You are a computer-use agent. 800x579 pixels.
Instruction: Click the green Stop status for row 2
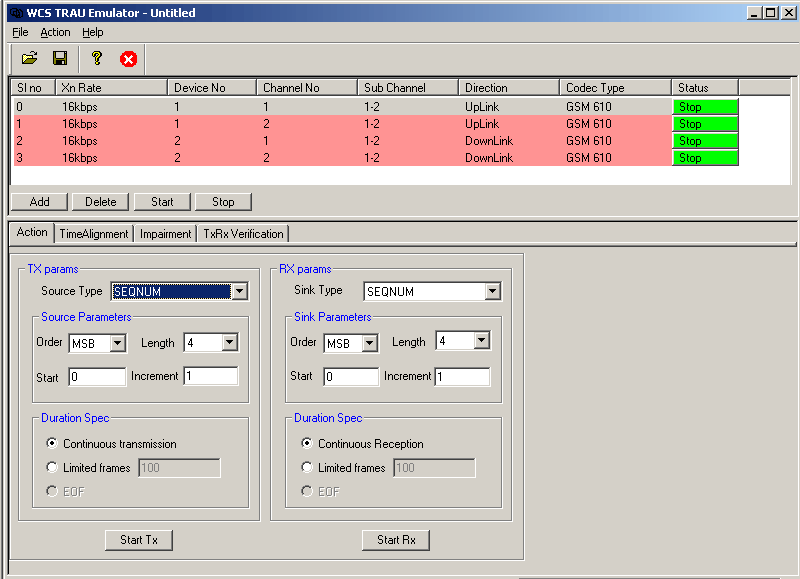tap(705, 141)
